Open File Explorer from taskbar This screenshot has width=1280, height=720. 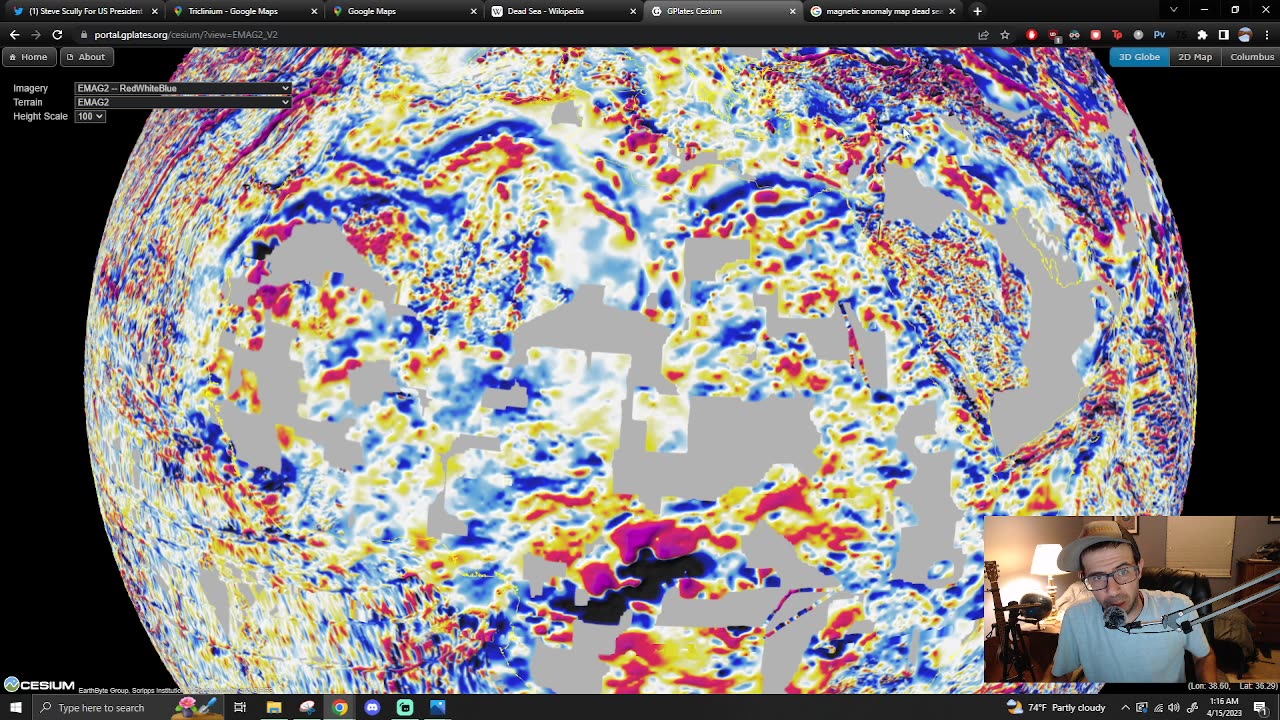pyautogui.click(x=273, y=708)
